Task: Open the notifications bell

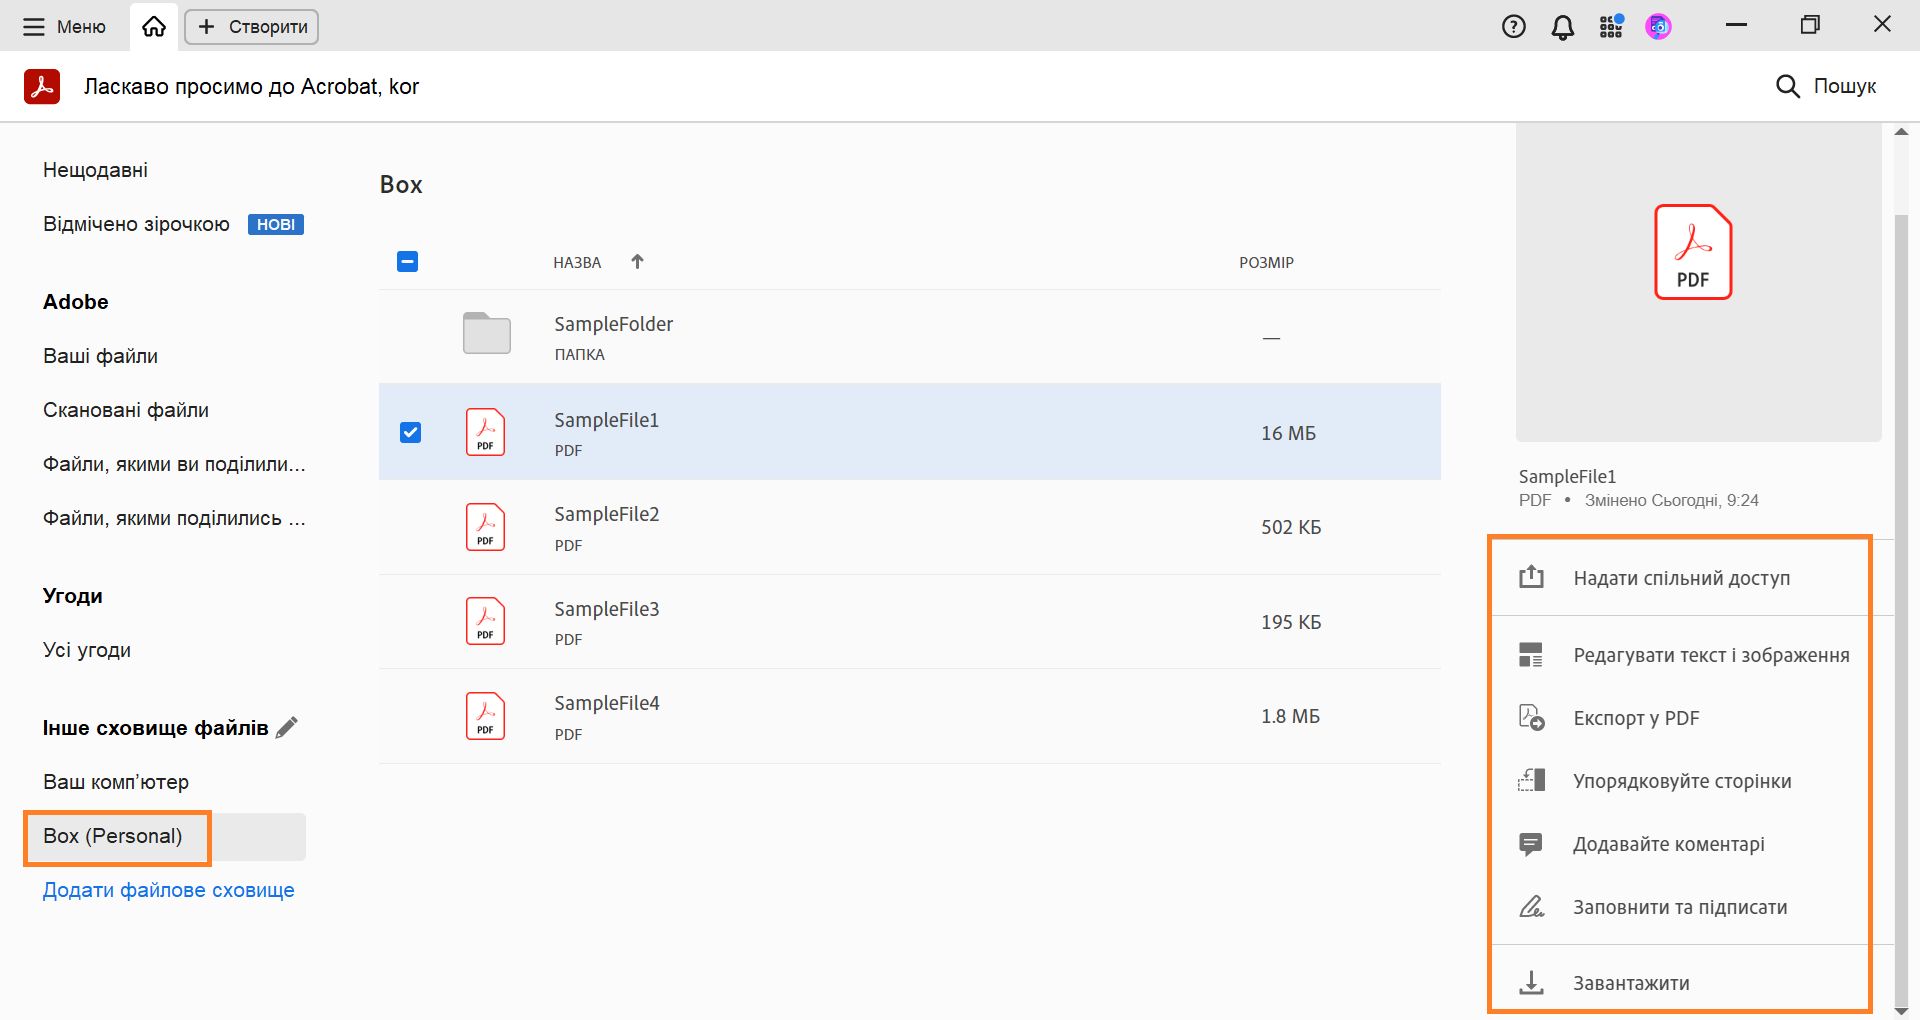Action: click(x=1562, y=27)
